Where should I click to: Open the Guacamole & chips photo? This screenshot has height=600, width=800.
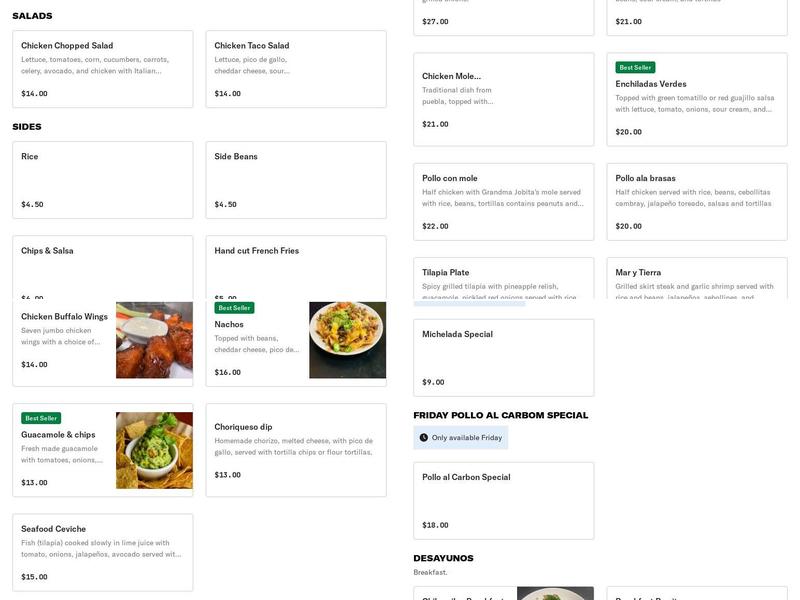pyautogui.click(x=154, y=450)
